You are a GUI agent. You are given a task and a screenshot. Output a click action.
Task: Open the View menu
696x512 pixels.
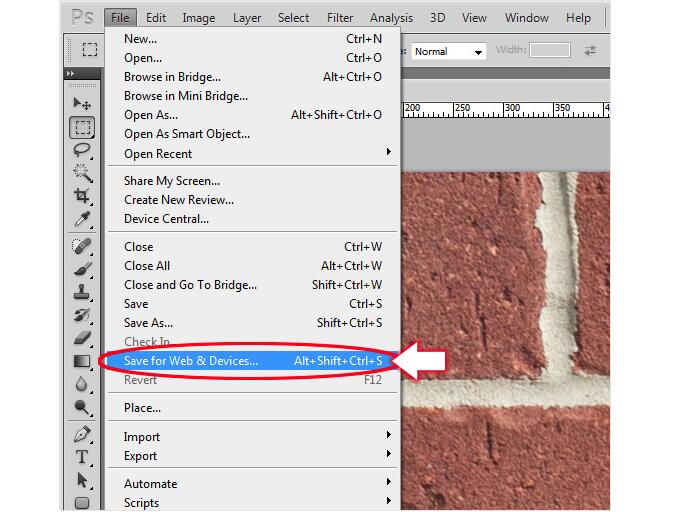[x=474, y=18]
